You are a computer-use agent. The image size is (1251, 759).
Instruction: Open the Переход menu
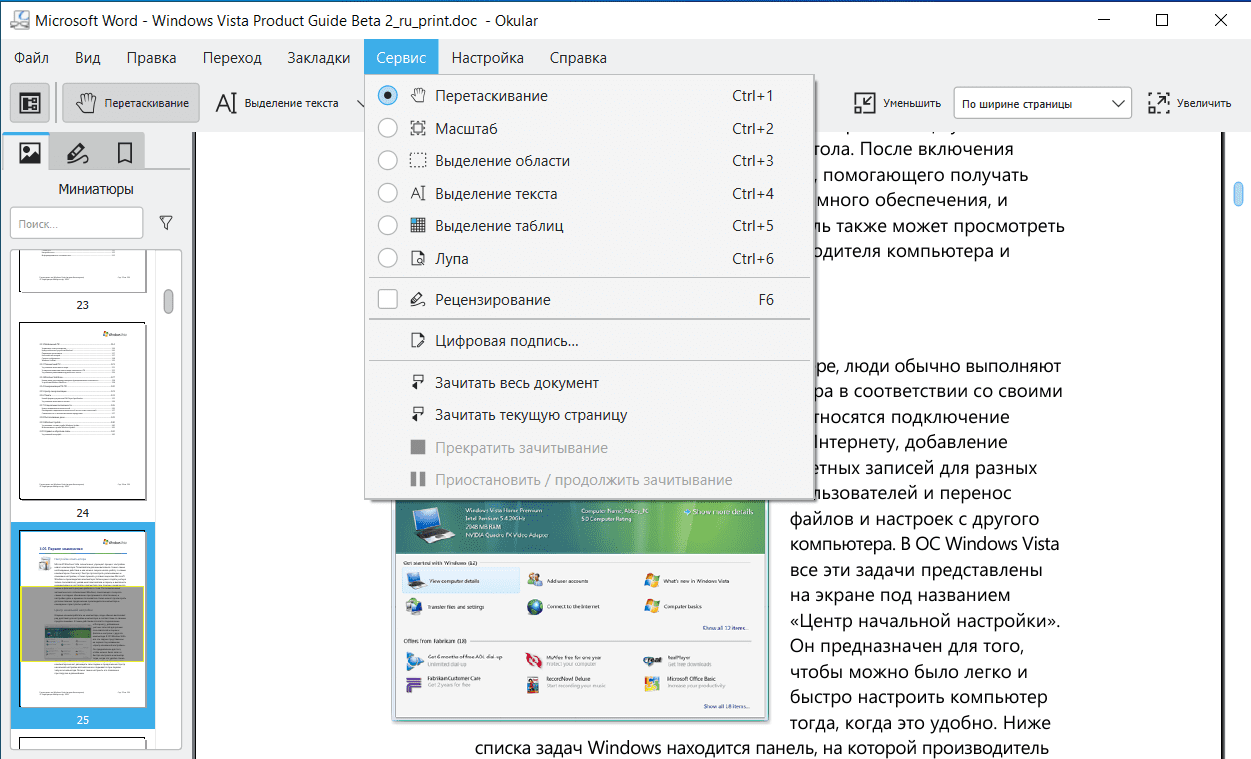coord(232,58)
